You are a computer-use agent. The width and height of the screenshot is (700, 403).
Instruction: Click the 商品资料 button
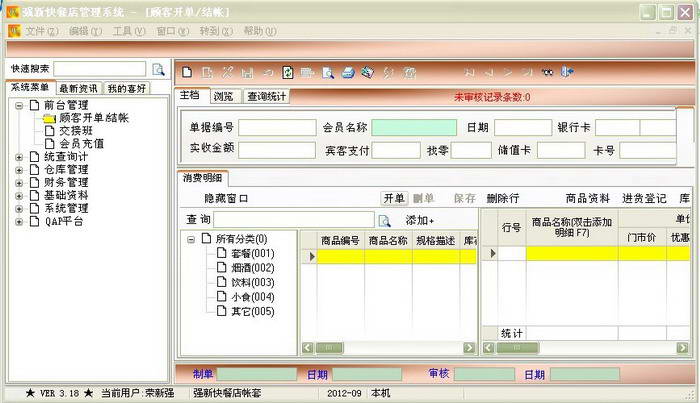(588, 198)
